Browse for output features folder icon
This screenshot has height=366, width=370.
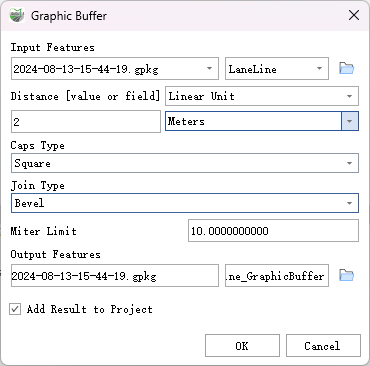tap(346, 275)
